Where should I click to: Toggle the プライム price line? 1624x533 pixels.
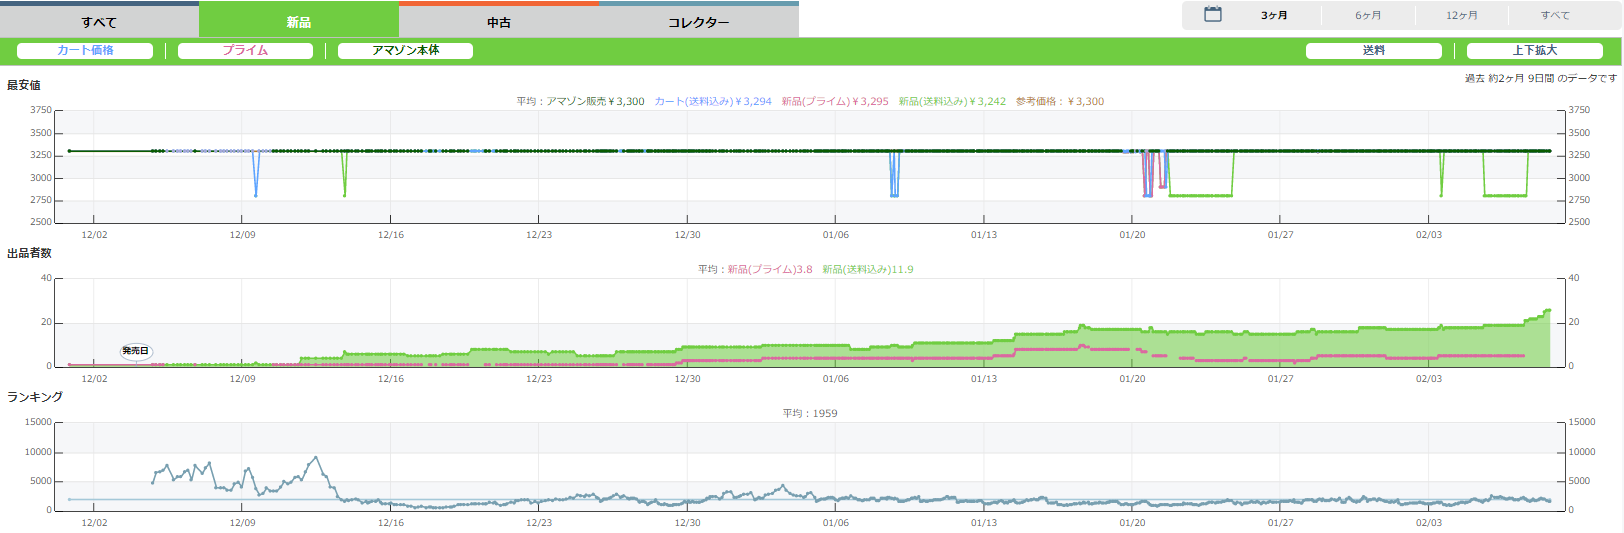pyautogui.click(x=245, y=50)
